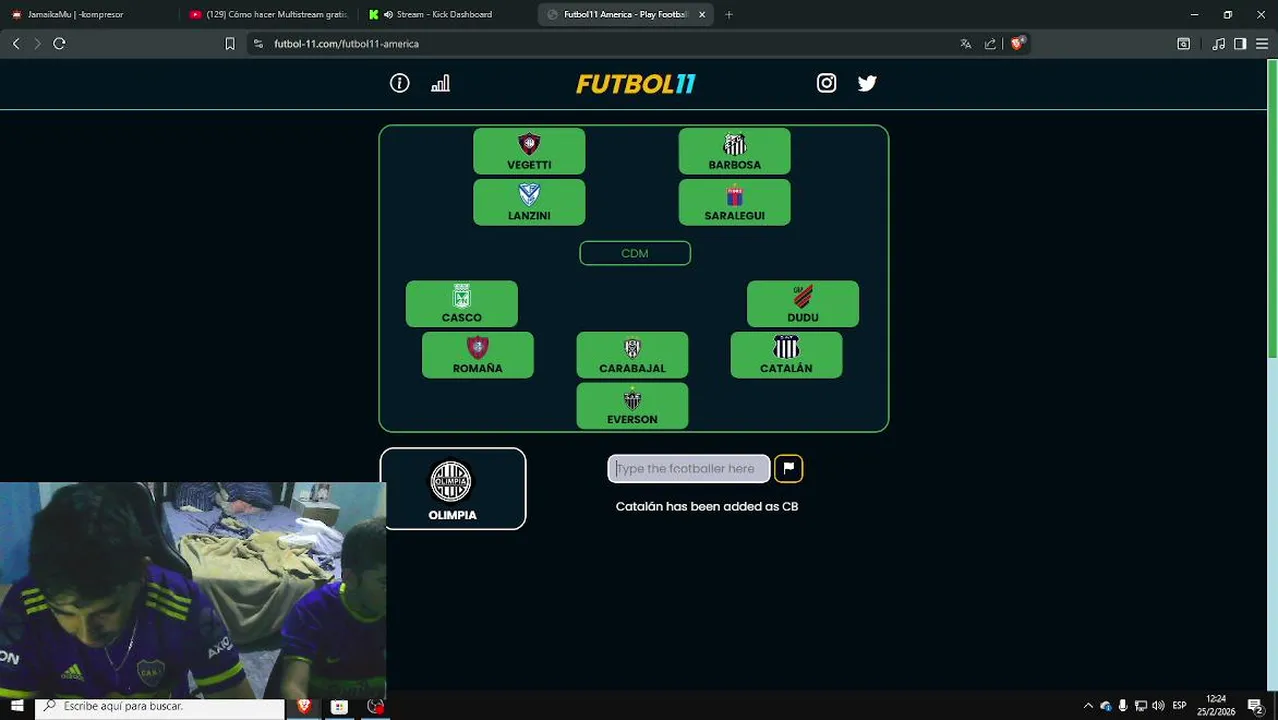The height and width of the screenshot is (720, 1278).
Task: Toggle the browser sidebar panel
Action: point(1240,44)
